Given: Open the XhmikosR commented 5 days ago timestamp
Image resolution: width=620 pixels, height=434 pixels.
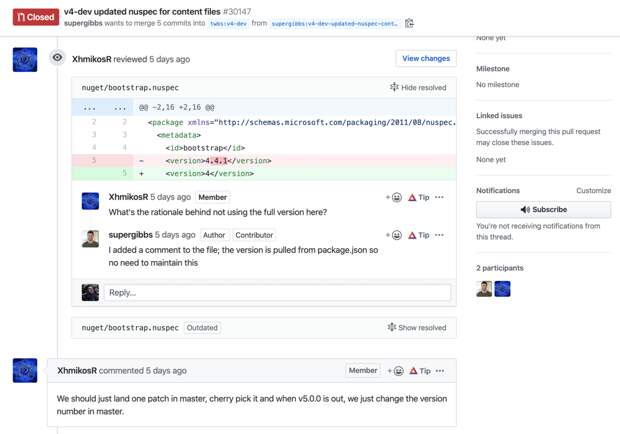Looking at the screenshot, I should tap(166, 371).
